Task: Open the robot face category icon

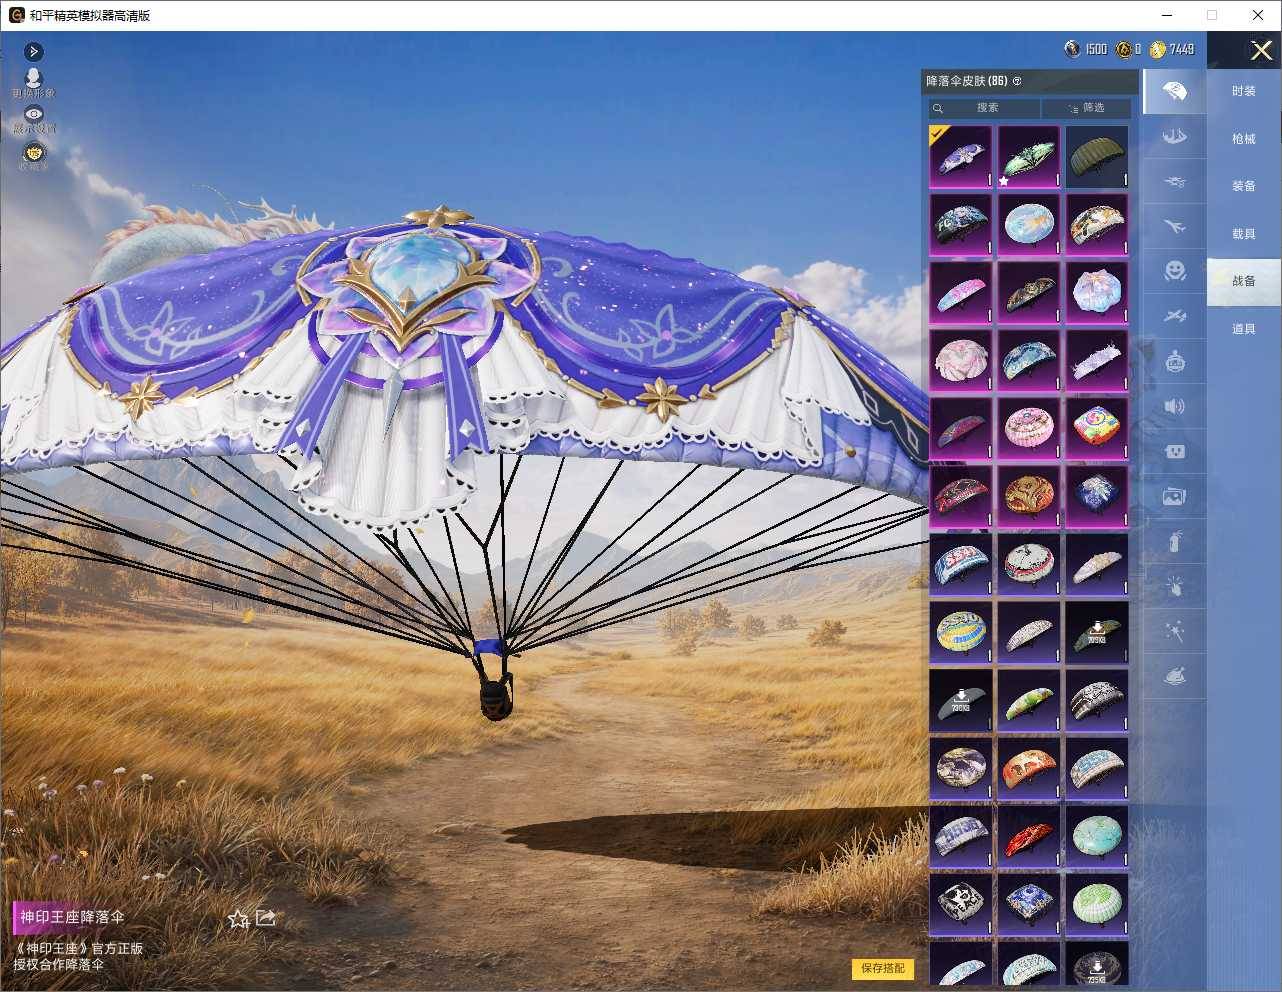Action: (1174, 361)
